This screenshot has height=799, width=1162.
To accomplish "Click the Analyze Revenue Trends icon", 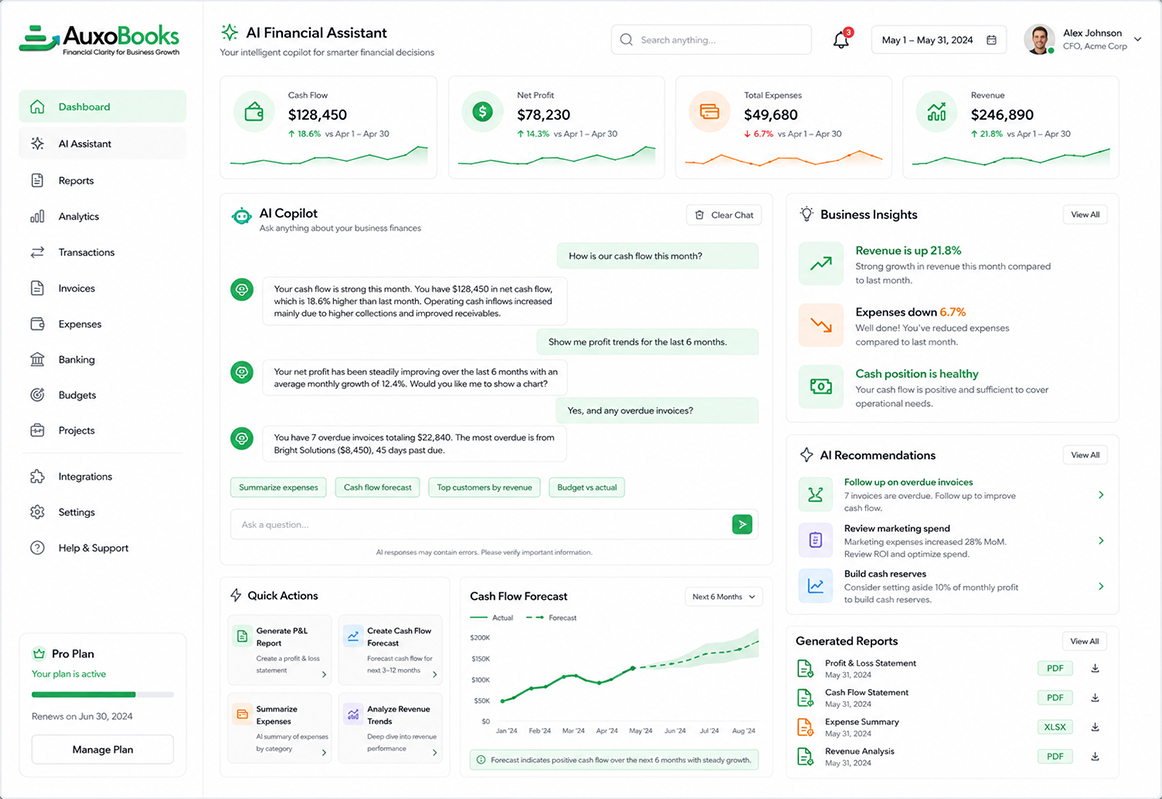I will click(x=353, y=715).
